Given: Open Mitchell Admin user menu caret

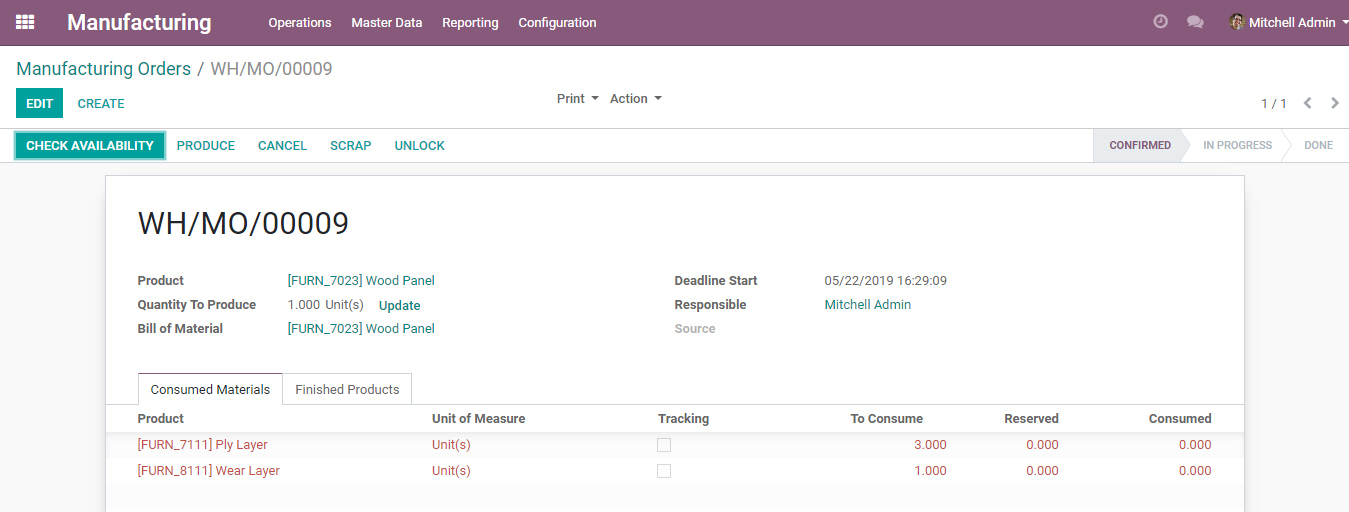Looking at the screenshot, I should coord(1344,23).
